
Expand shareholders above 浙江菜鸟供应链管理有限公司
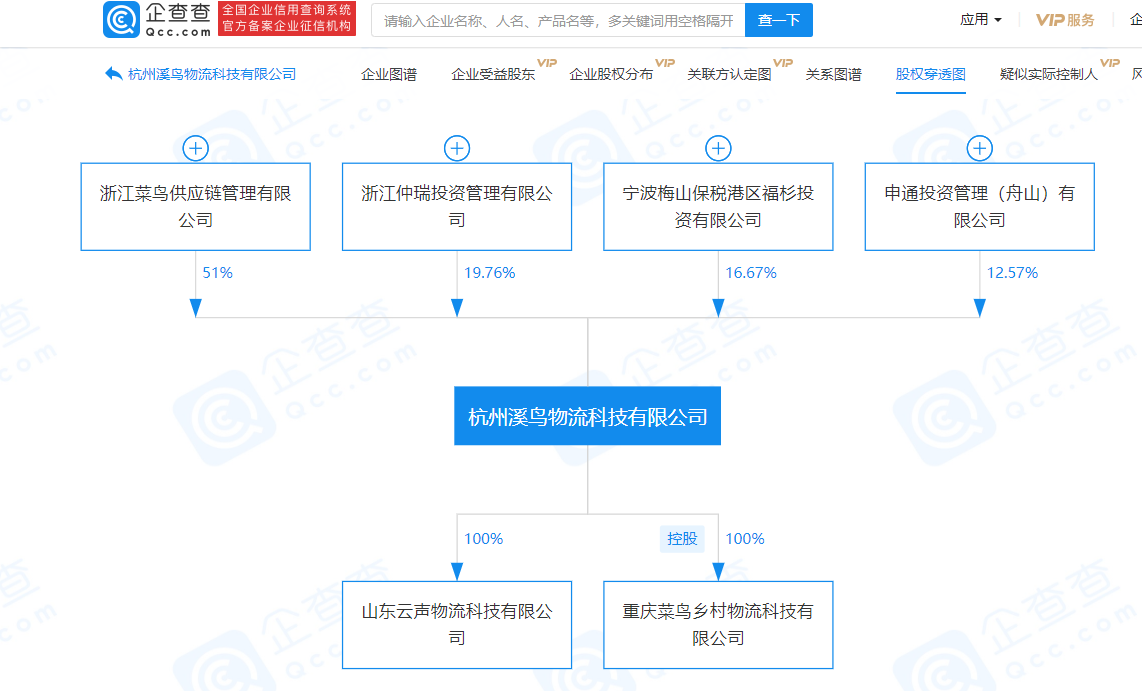click(x=195, y=149)
